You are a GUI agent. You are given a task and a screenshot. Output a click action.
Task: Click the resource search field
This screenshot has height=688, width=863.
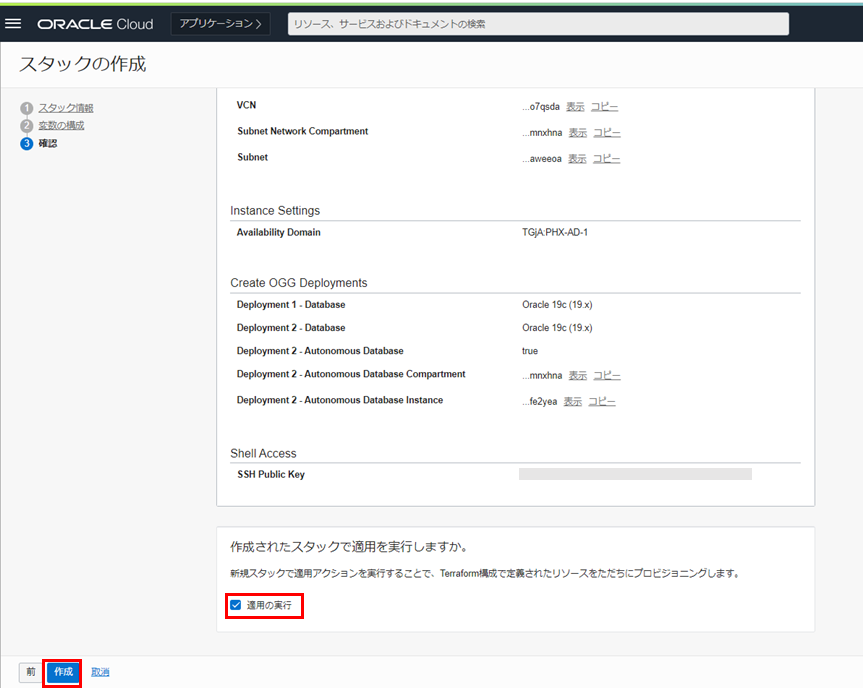click(538, 24)
